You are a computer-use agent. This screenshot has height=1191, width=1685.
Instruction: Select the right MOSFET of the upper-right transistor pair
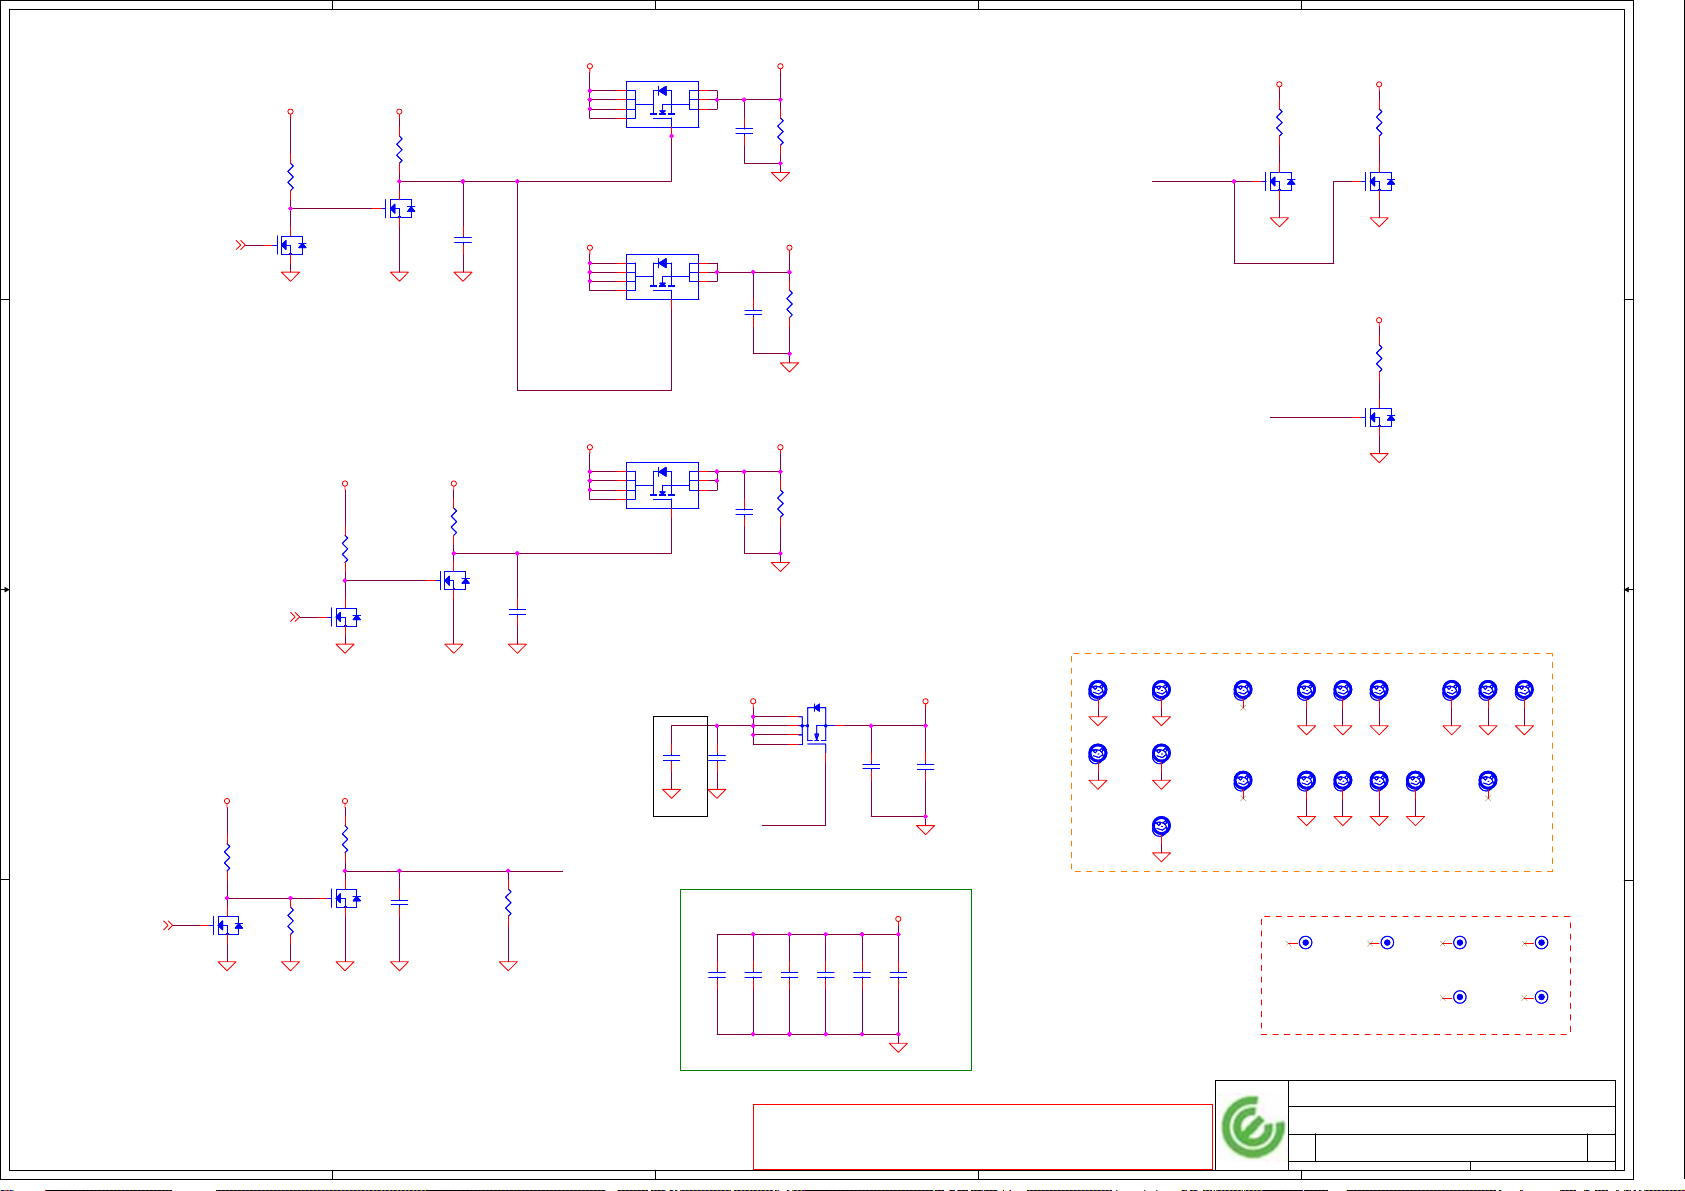(x=1380, y=181)
